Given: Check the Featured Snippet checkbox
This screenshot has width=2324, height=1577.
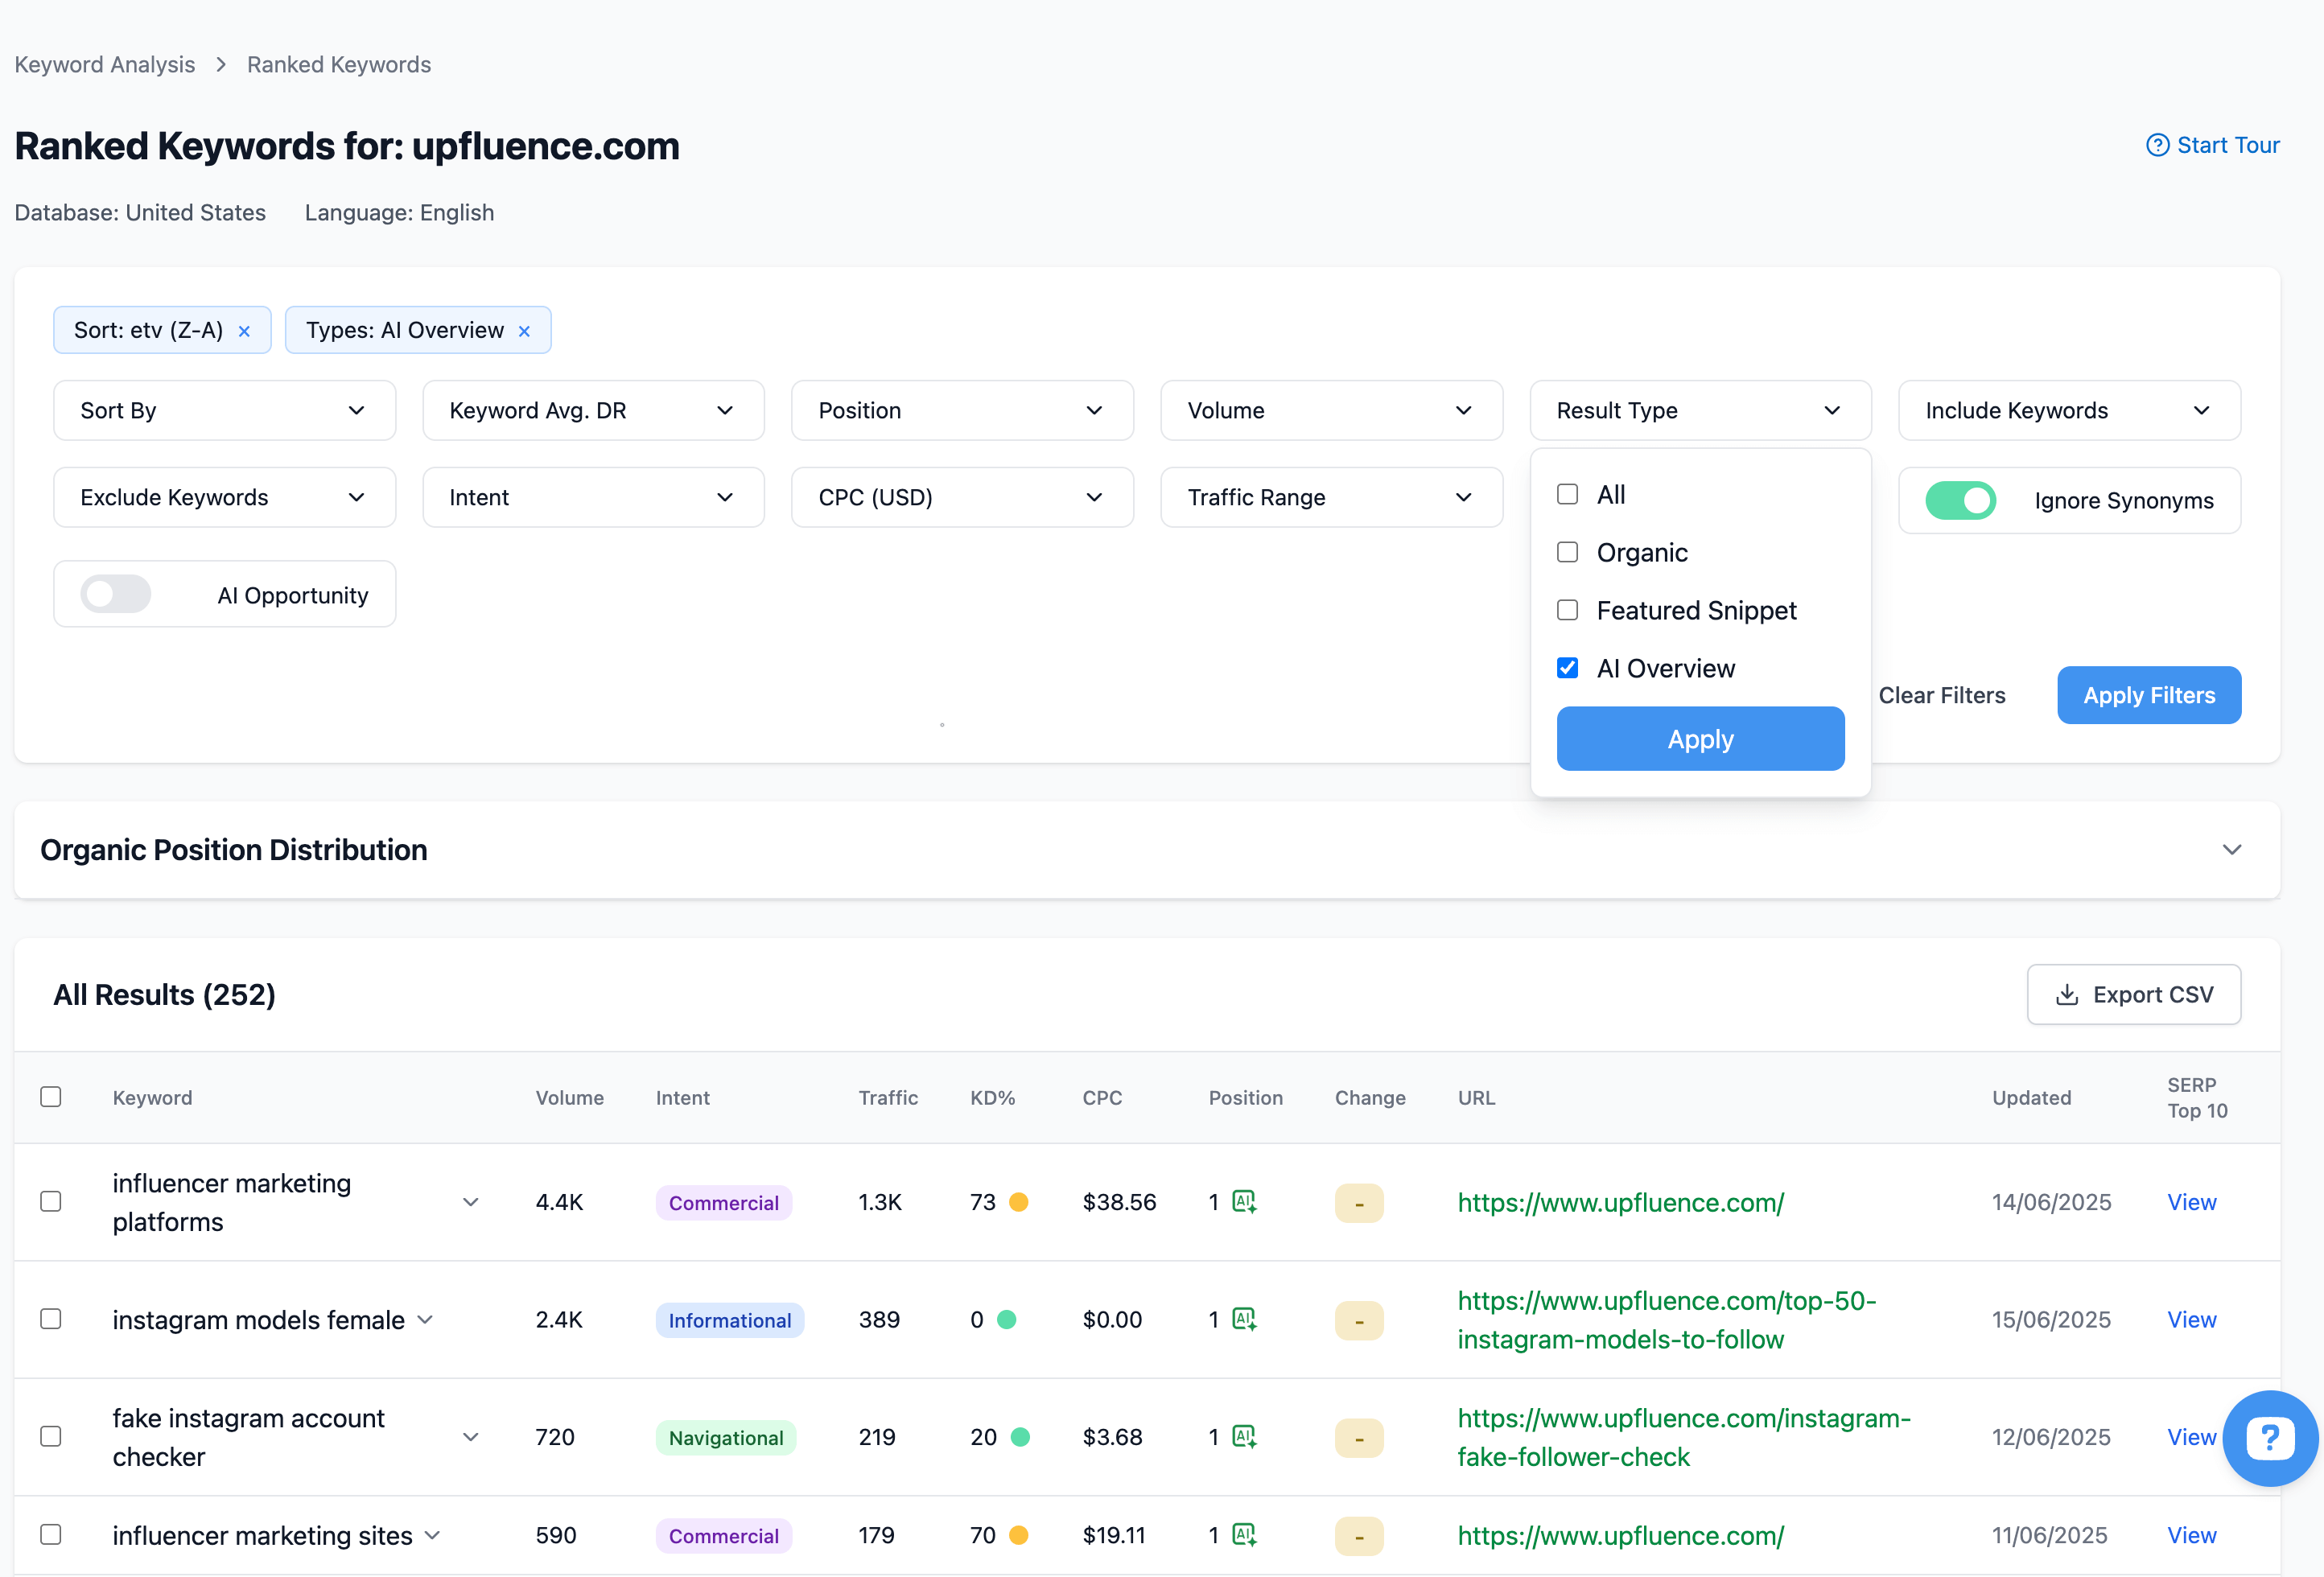Looking at the screenshot, I should [x=1567, y=610].
